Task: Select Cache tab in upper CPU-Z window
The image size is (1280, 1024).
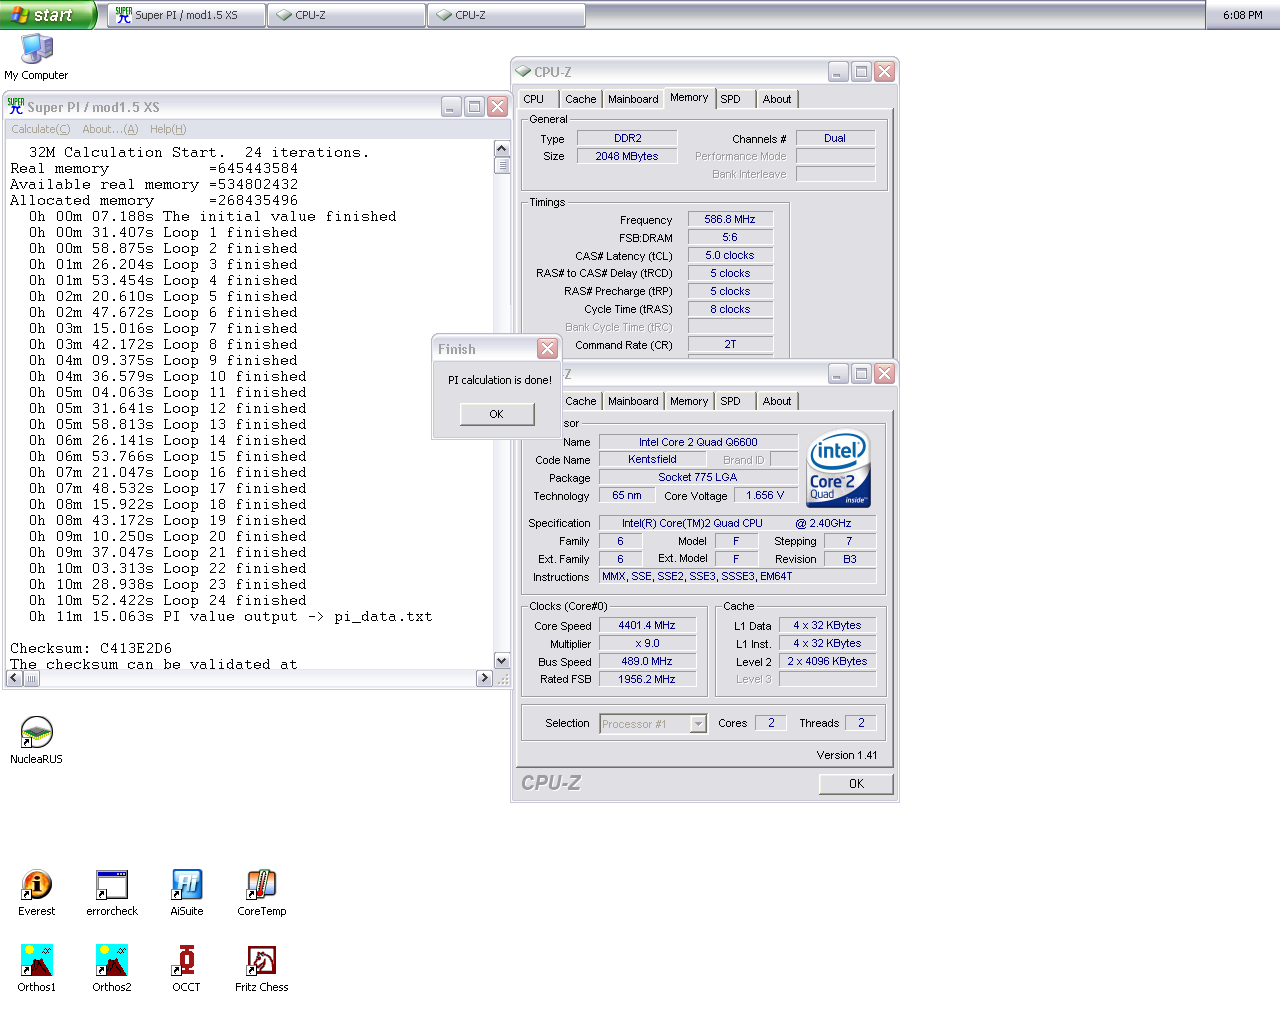Action: tap(581, 99)
